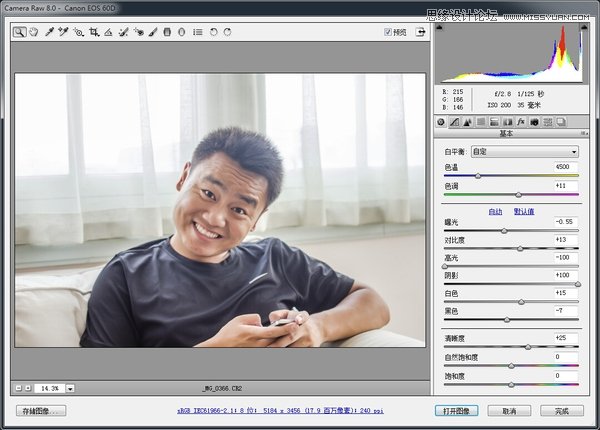Open the 基本 panel options menu
Screen dimensions: 600x430
(584, 133)
